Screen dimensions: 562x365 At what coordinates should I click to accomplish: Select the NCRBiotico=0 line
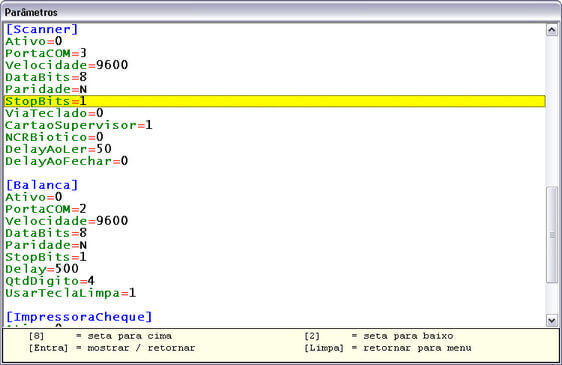54,137
